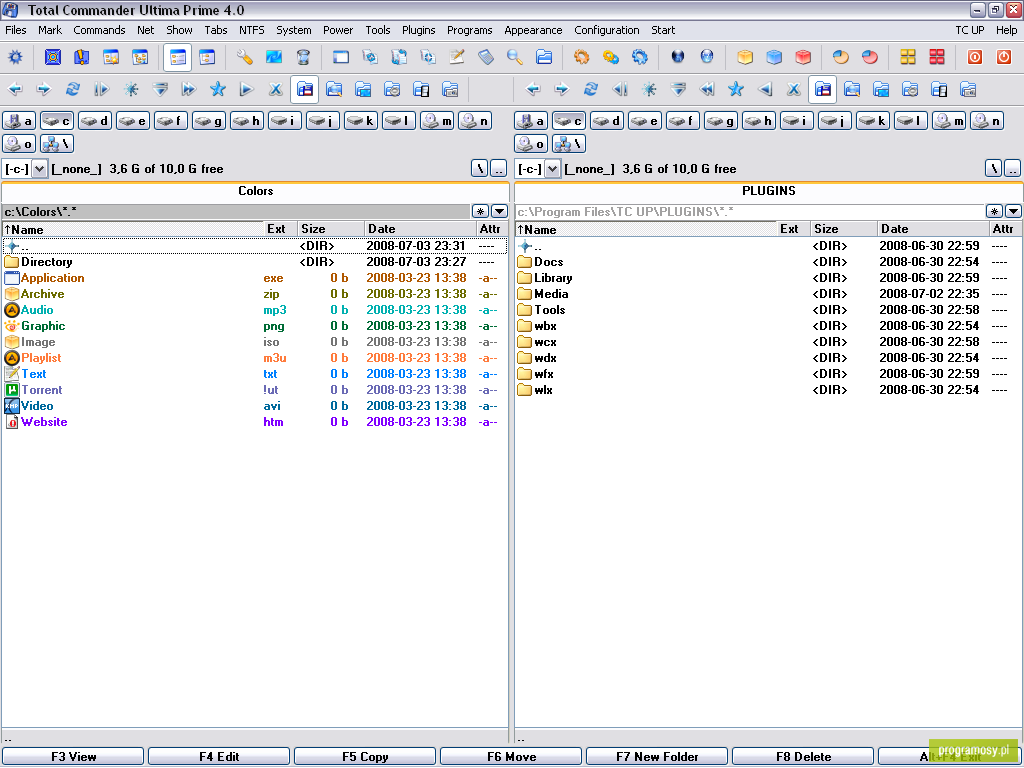Click the yellow cube icon
This screenshot has width=1024, height=768.
[x=744, y=57]
